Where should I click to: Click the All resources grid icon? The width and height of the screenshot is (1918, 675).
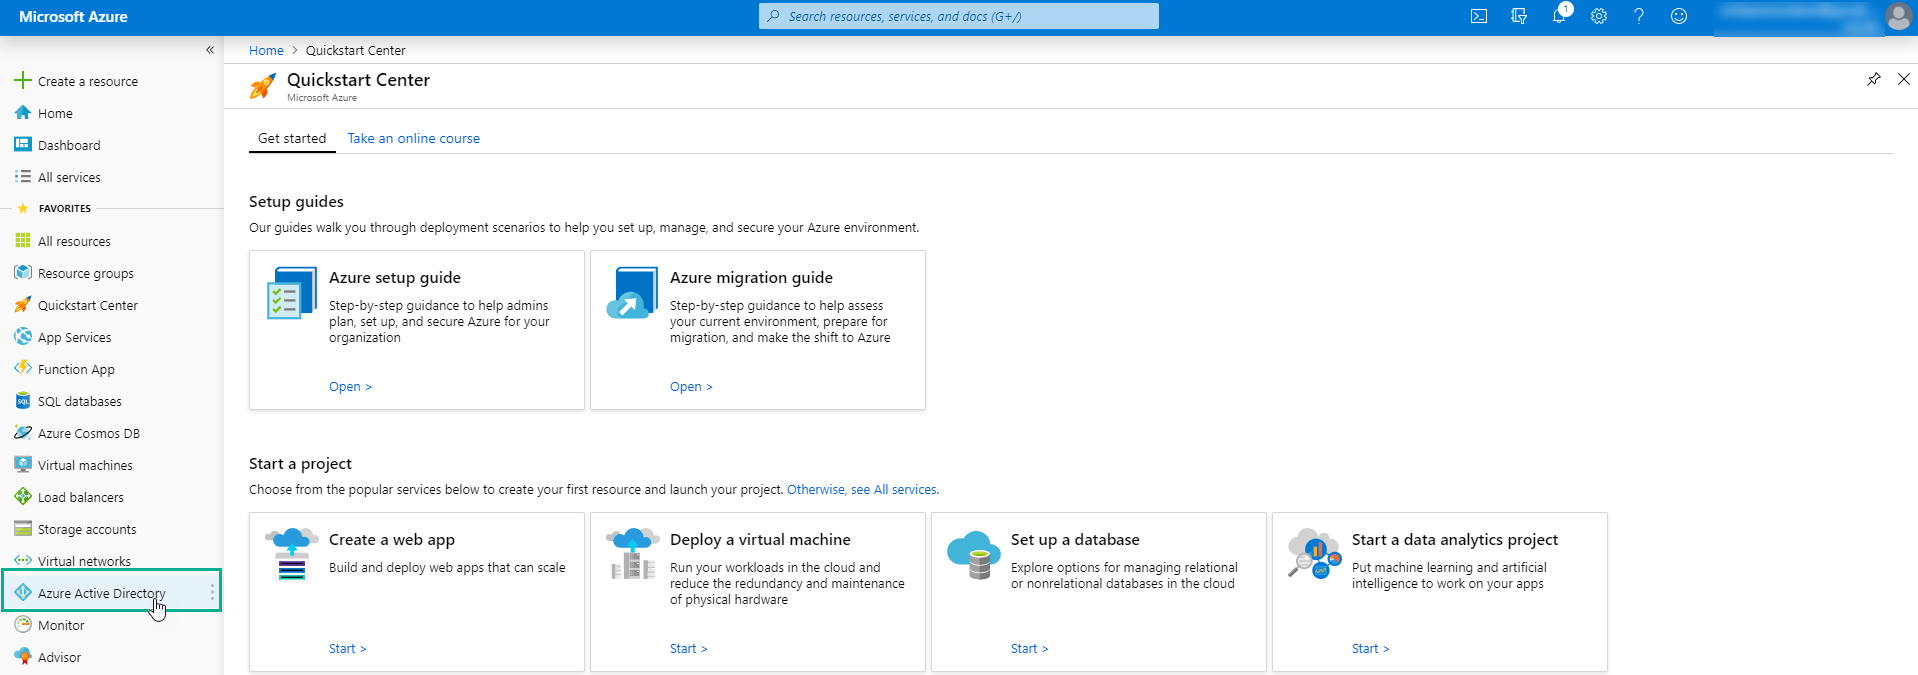pos(23,240)
